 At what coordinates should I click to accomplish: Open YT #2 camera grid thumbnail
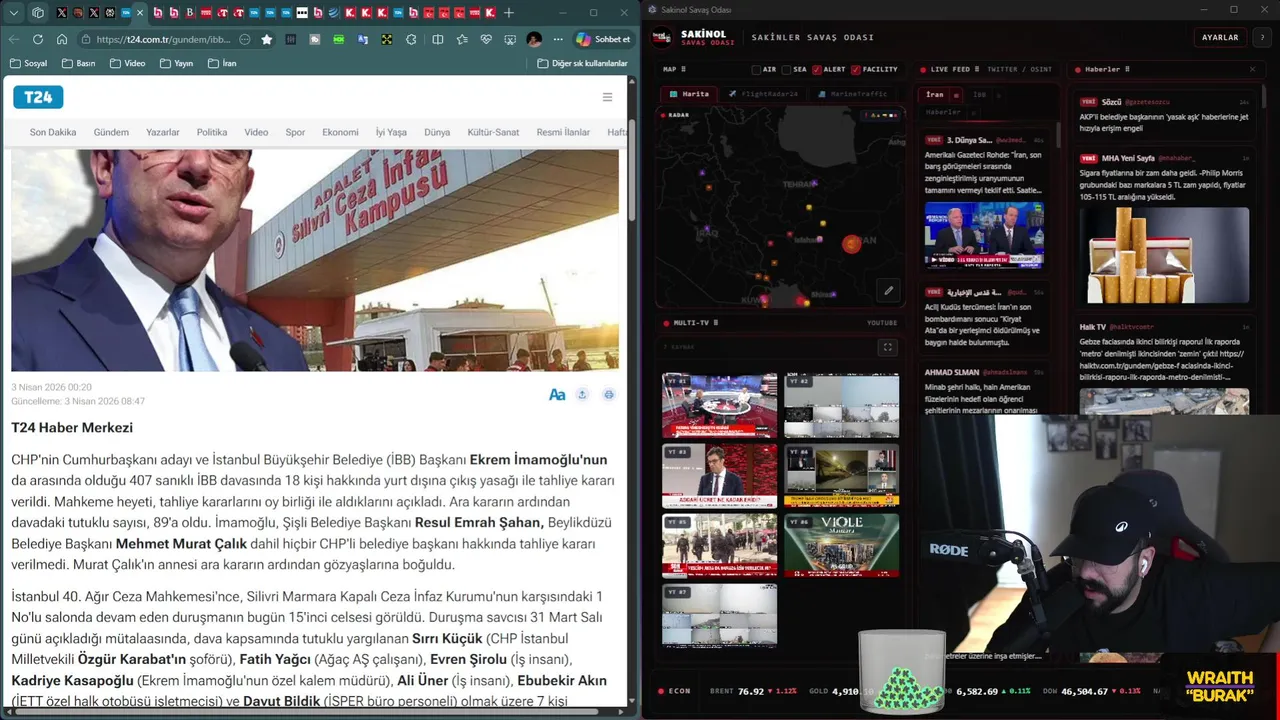[x=841, y=405]
